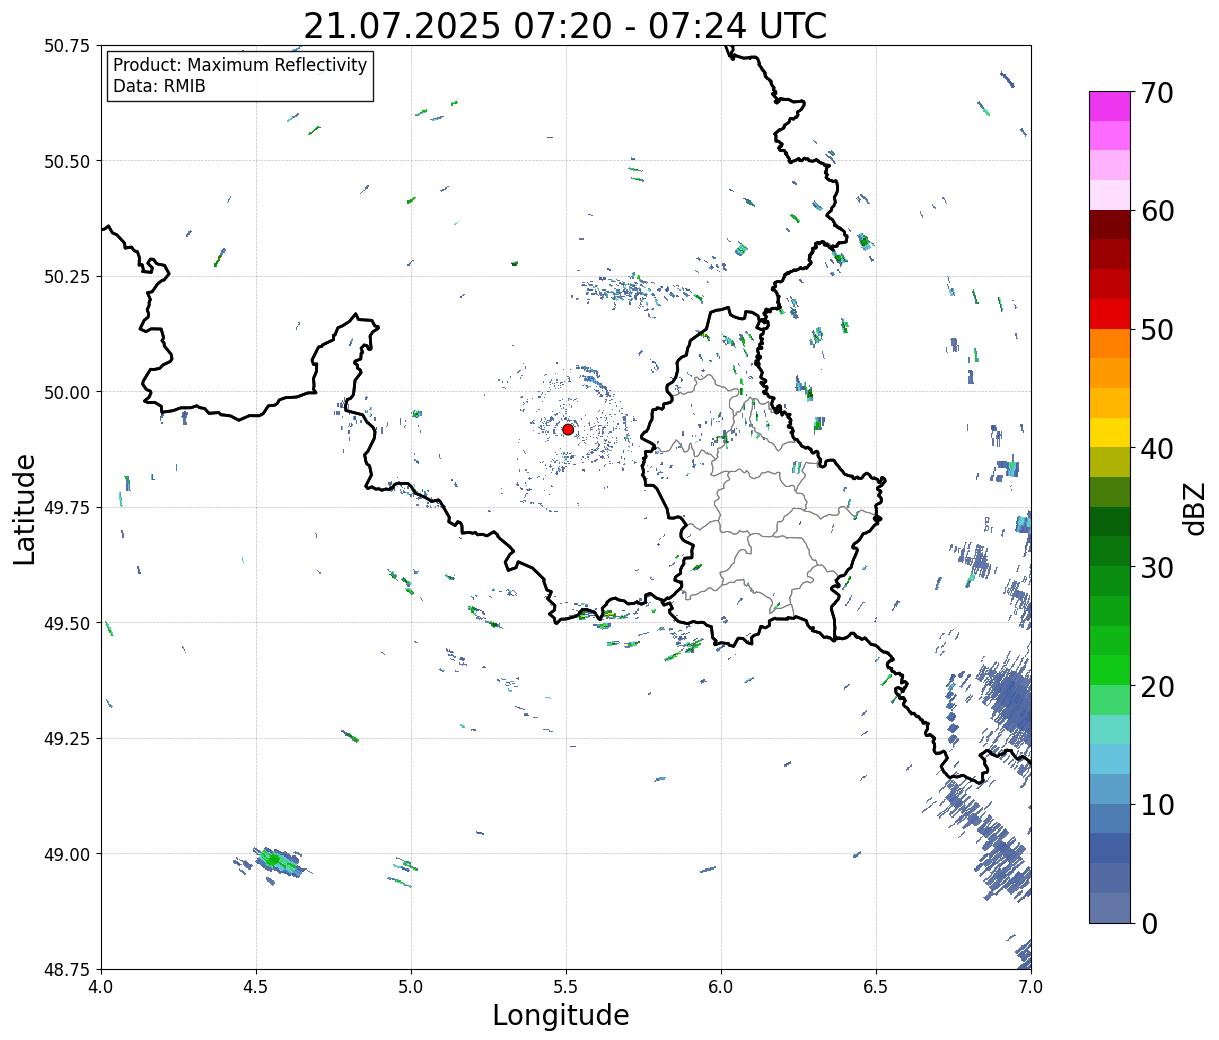The image size is (1219, 1040).
Task: Click the colorbar tick label 20
Action: point(1157,686)
